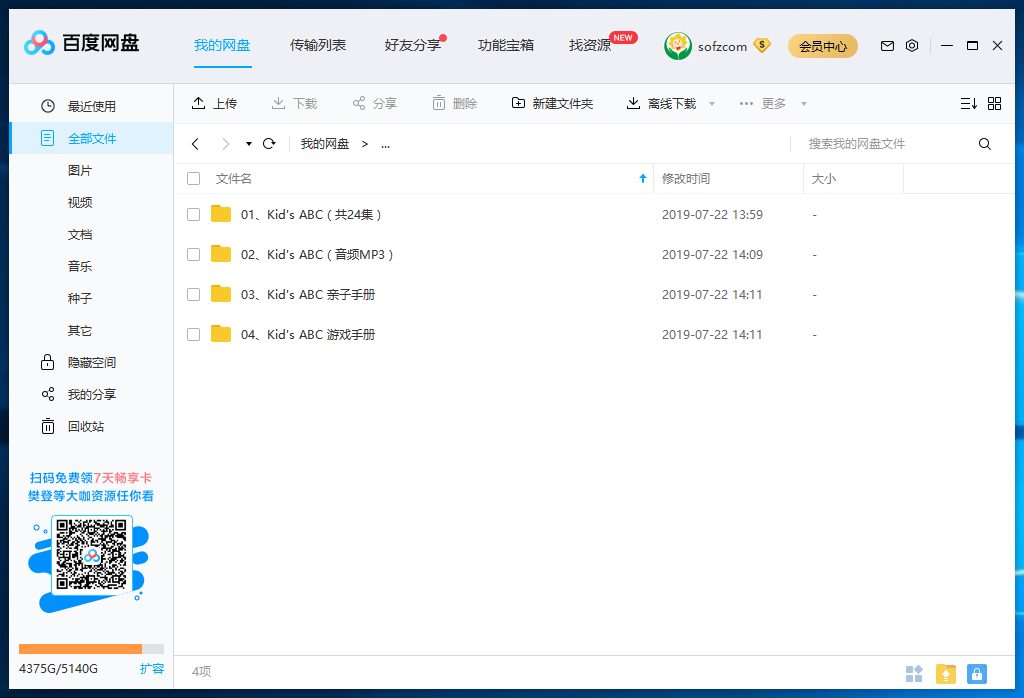Switch to 我的网盘 tab
The image size is (1024, 698).
tap(222, 45)
